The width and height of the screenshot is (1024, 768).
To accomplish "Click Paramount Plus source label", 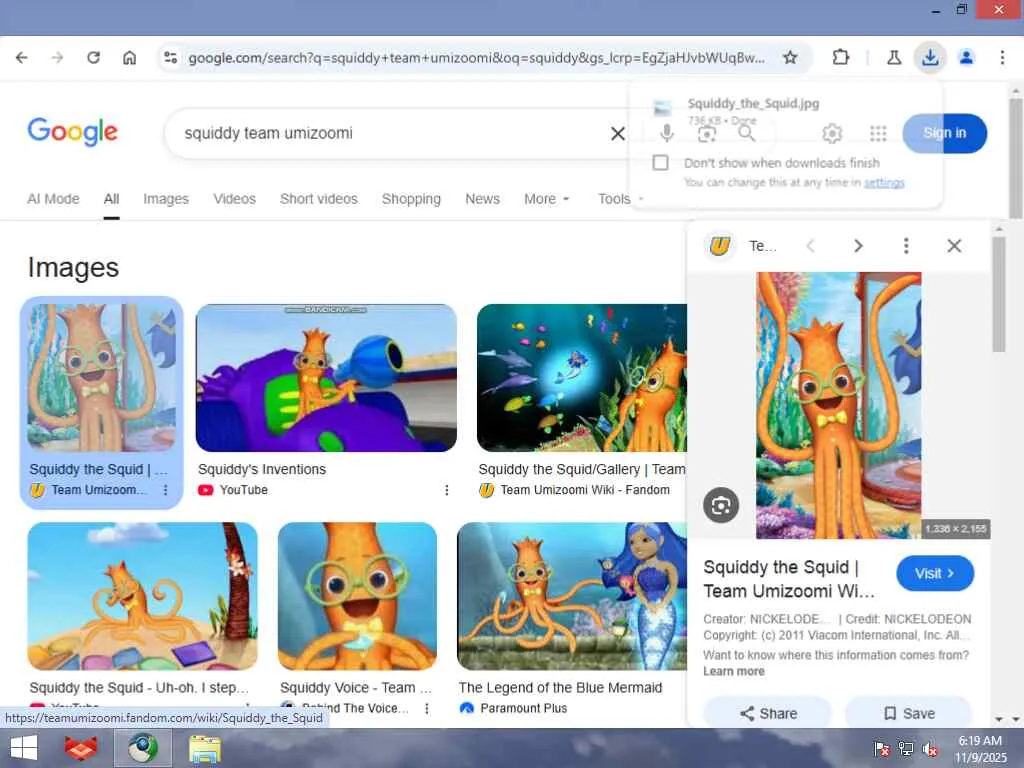I will [524, 708].
